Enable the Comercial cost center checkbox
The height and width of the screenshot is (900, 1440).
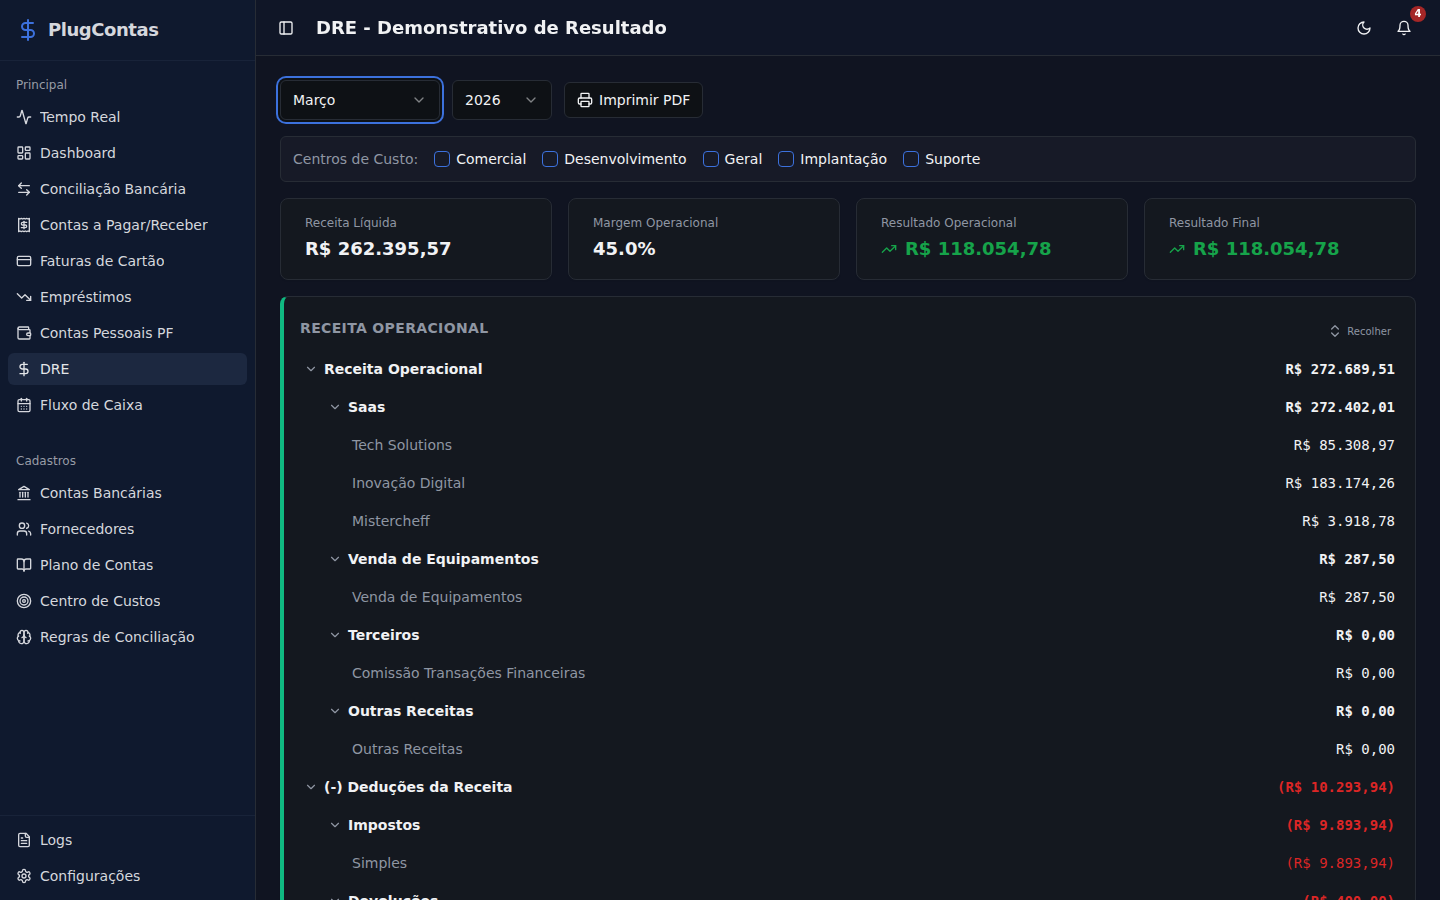click(x=441, y=158)
